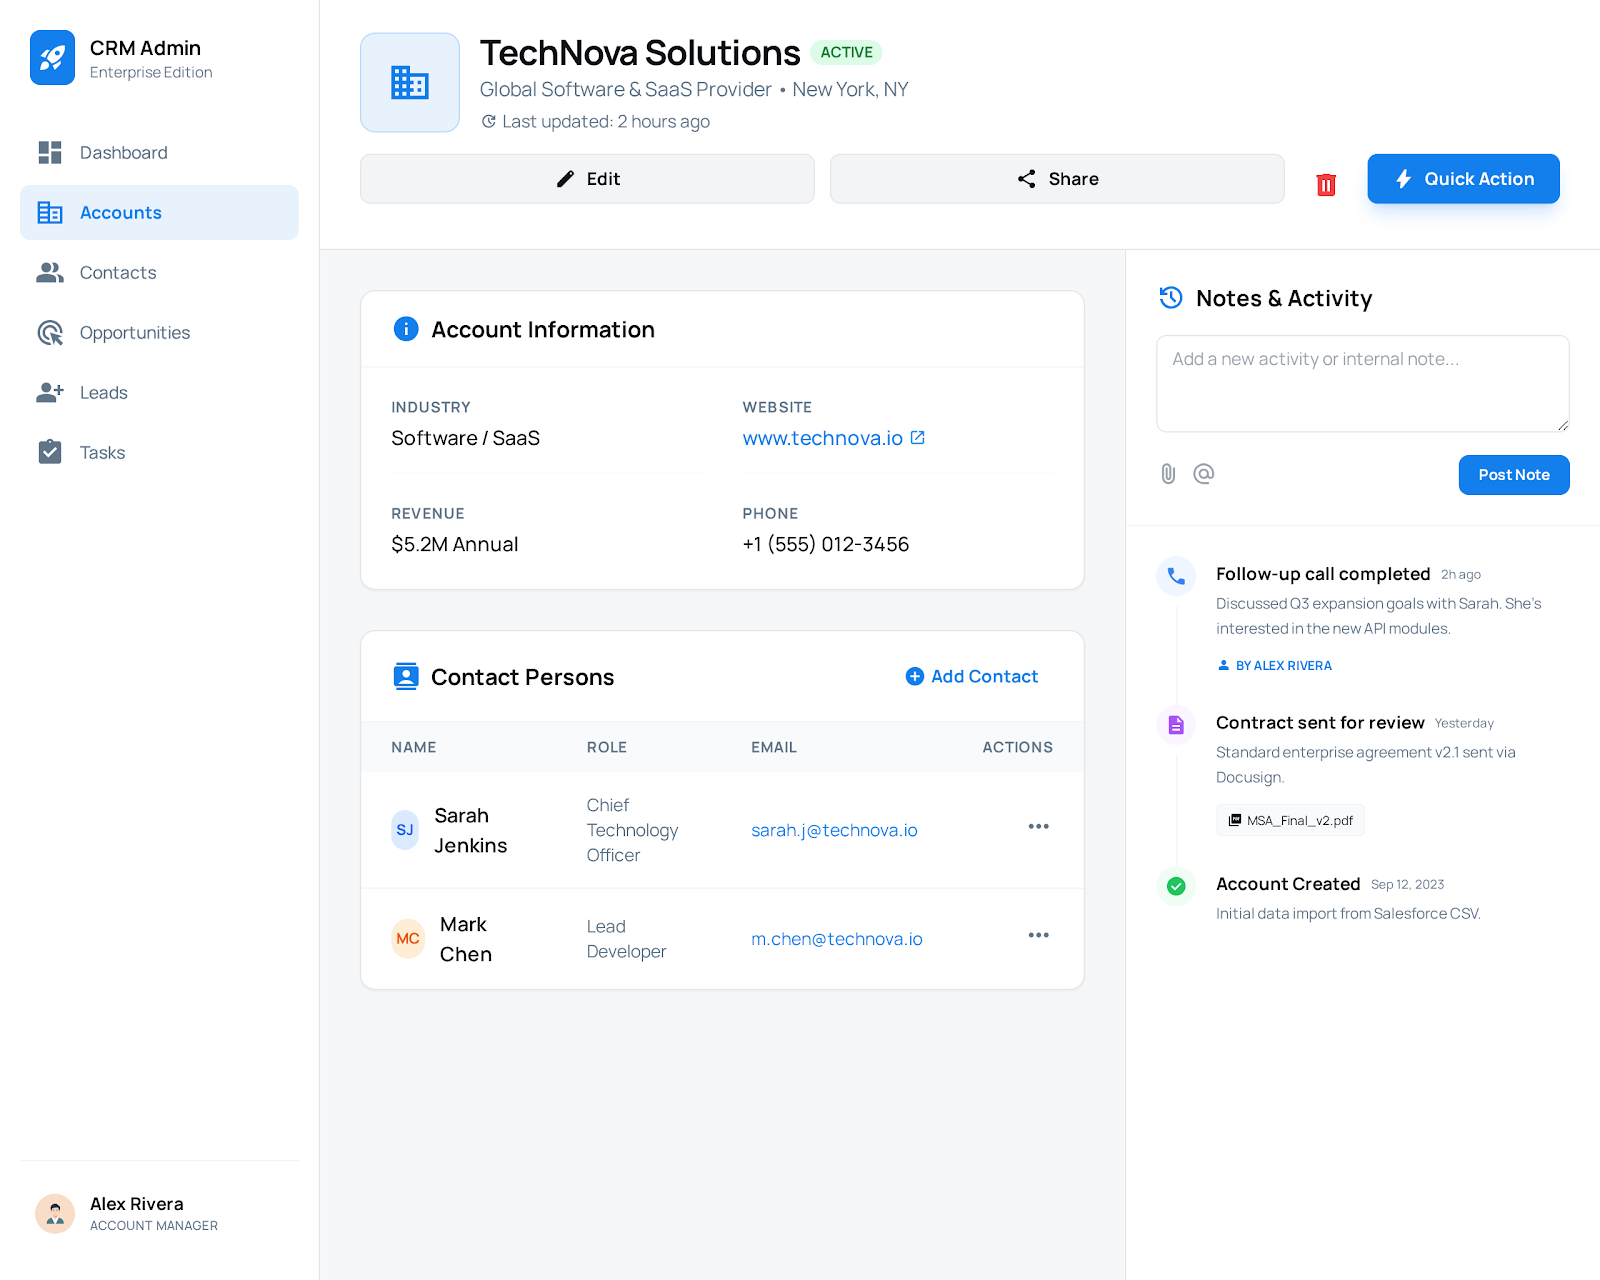This screenshot has width=1600, height=1280.
Task: Open Opportunities via the target icon
Action: pyautogui.click(x=49, y=332)
